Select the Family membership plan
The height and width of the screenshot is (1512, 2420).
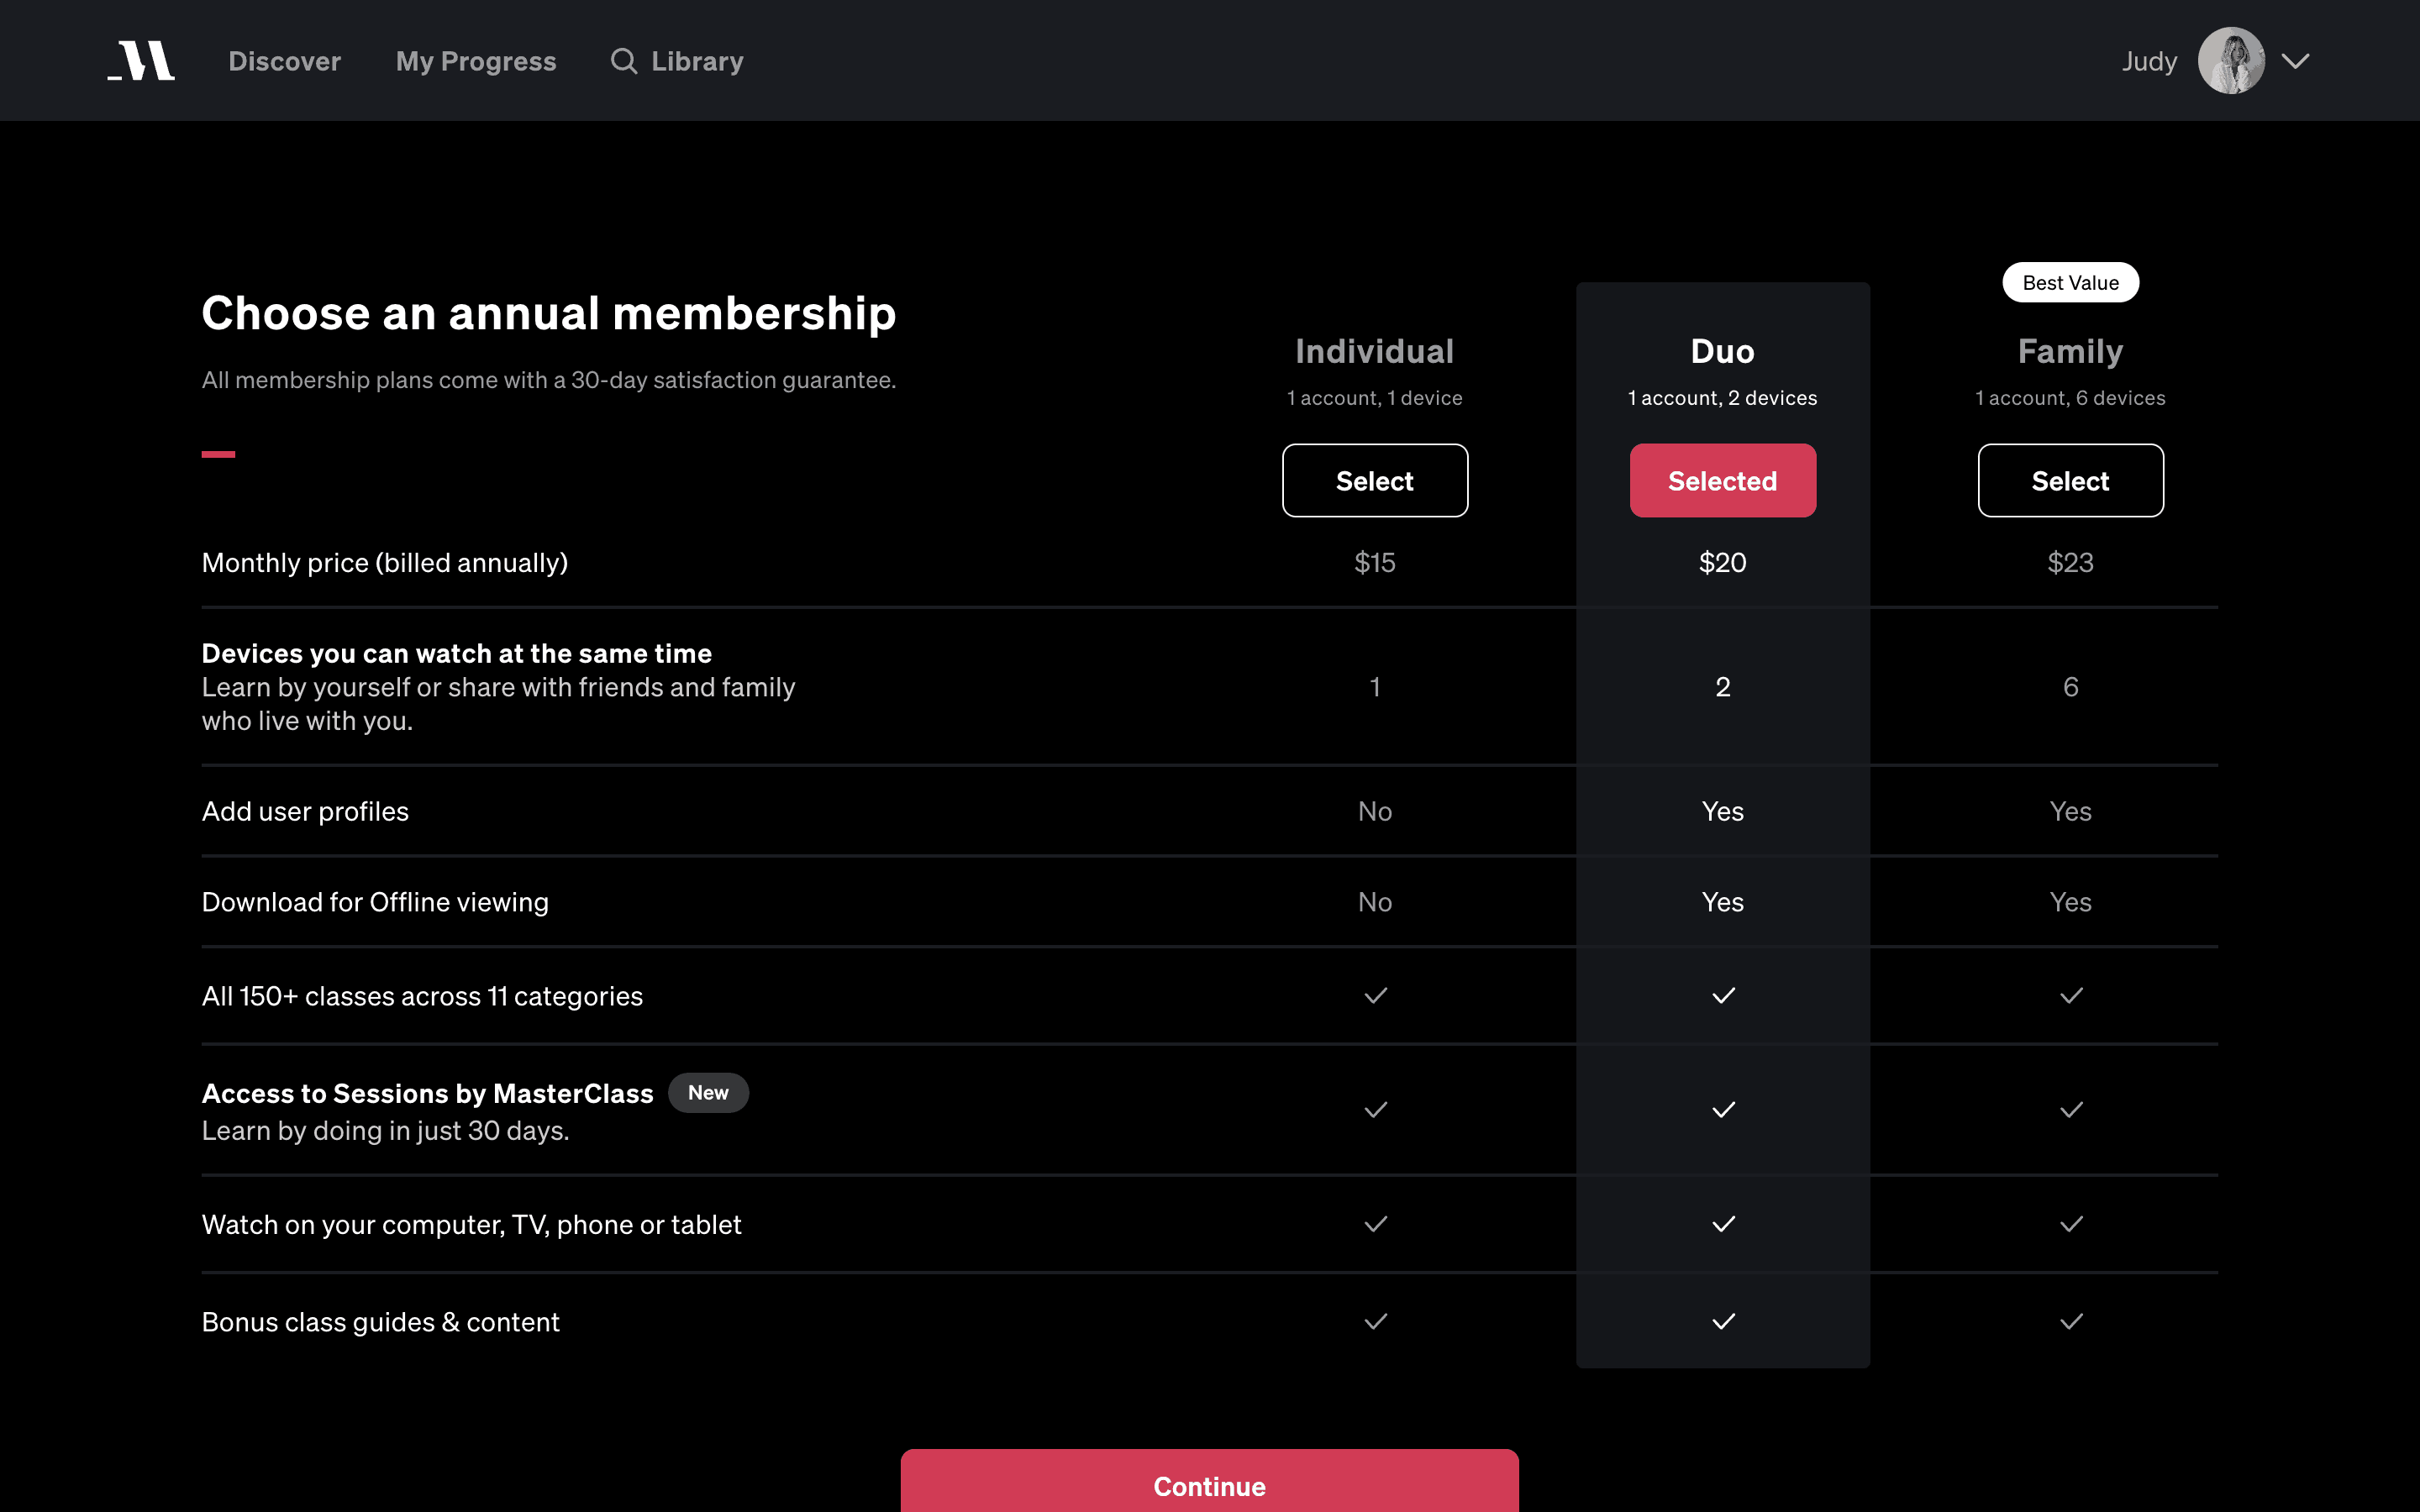(x=2070, y=481)
